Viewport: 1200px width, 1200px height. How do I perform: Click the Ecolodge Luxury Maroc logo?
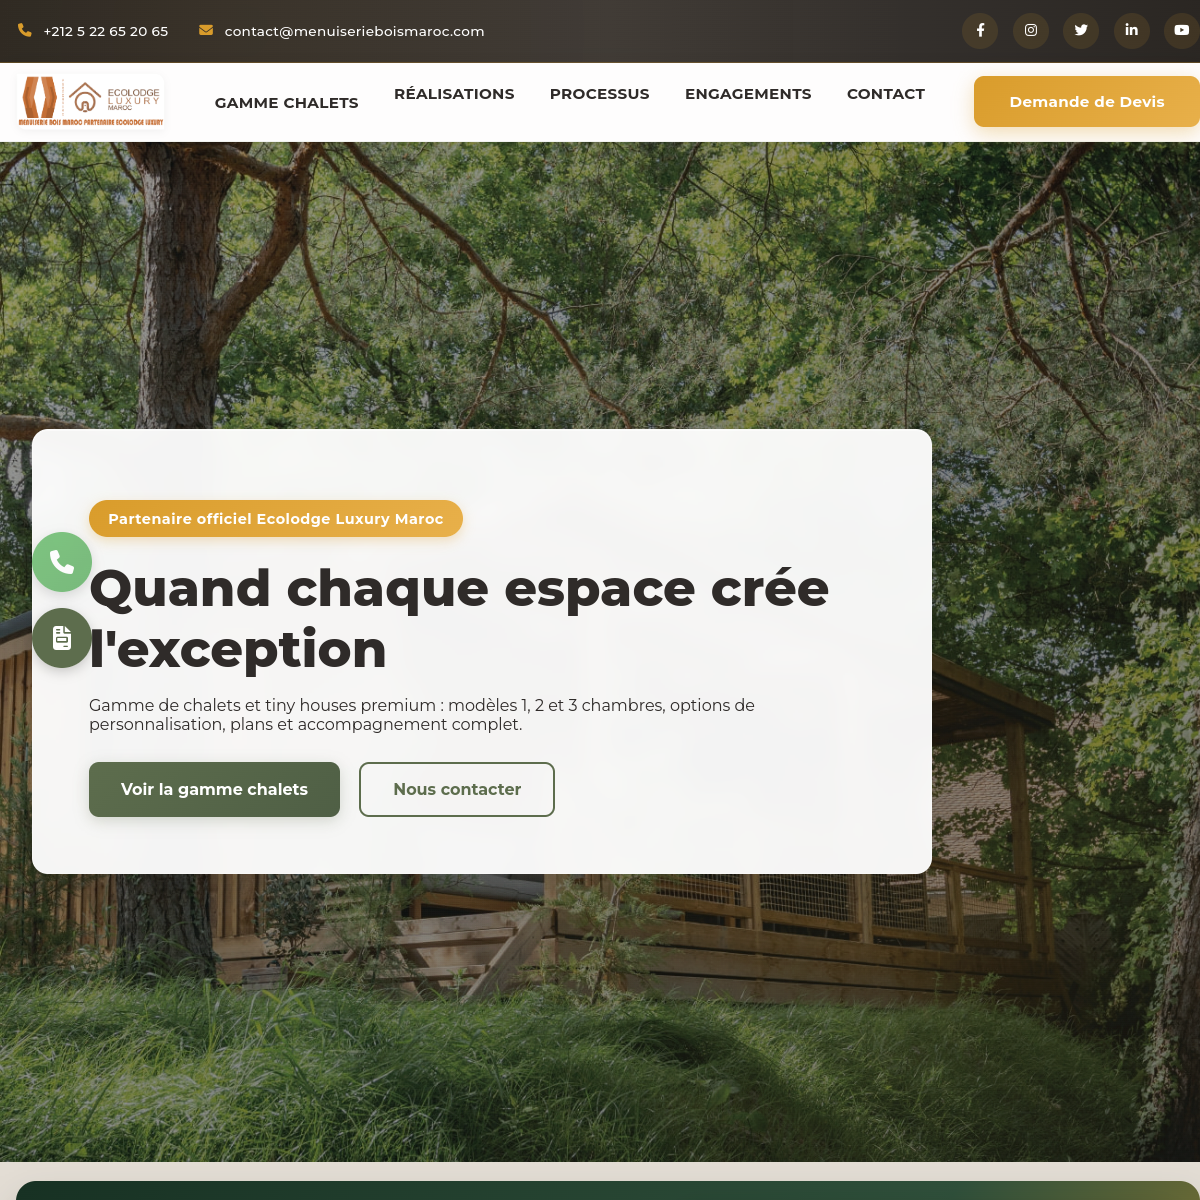coord(91,102)
